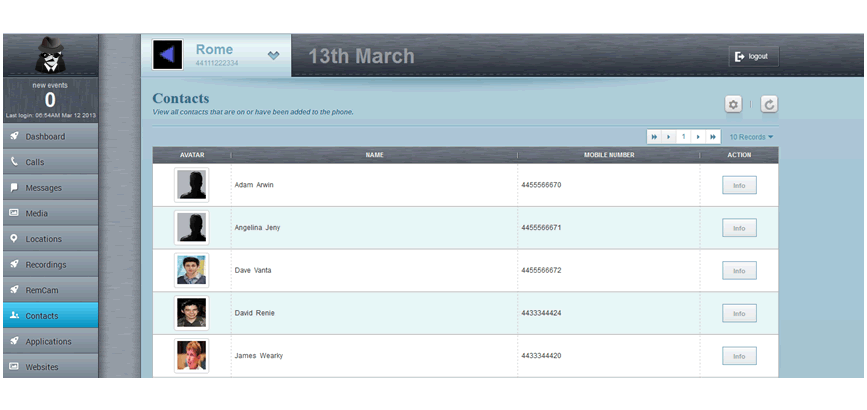Screen dimensions: 867x410
Task: Sort by the Name column header
Action: 374,155
